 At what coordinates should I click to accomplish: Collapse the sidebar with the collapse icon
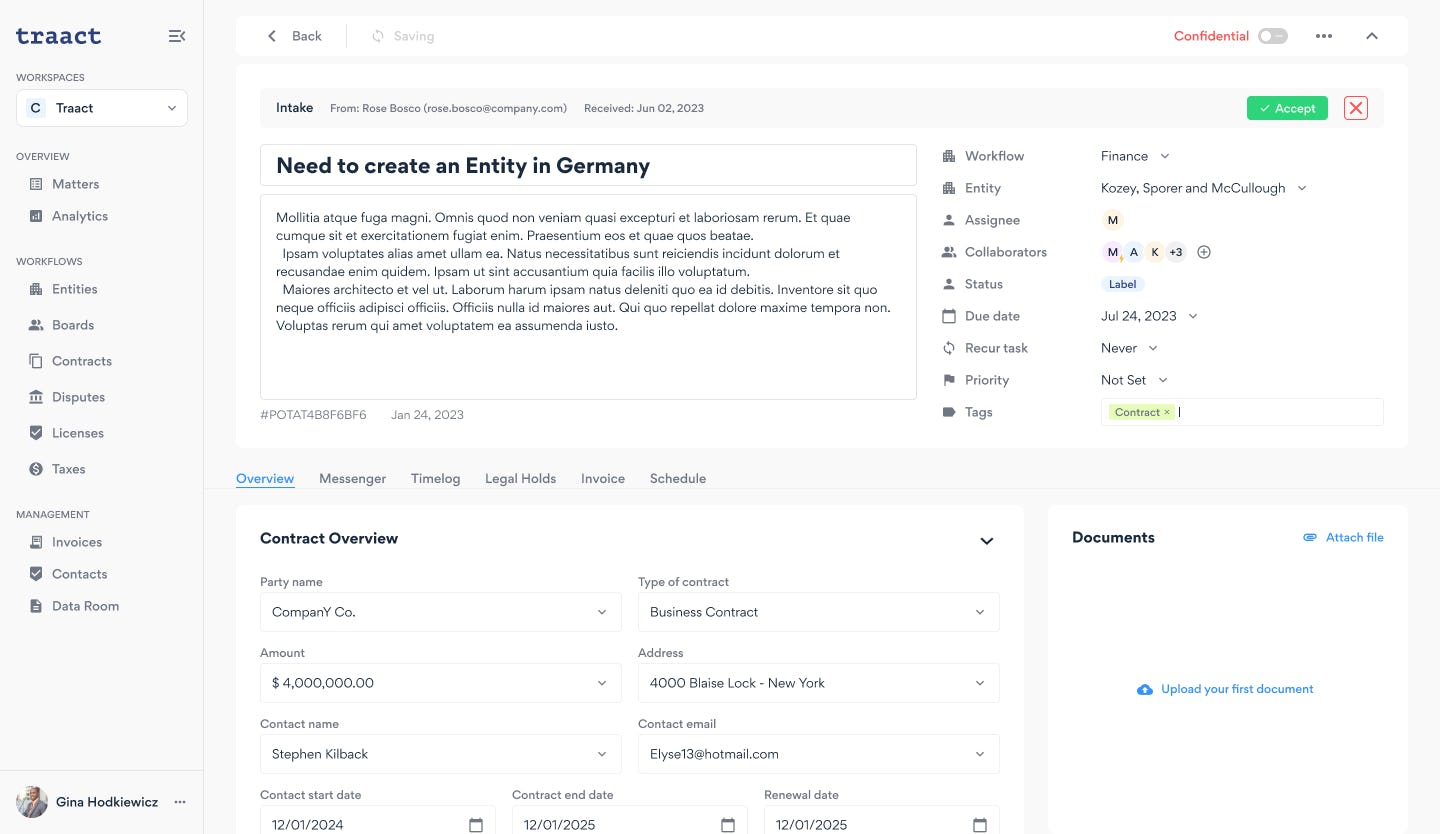tap(177, 35)
